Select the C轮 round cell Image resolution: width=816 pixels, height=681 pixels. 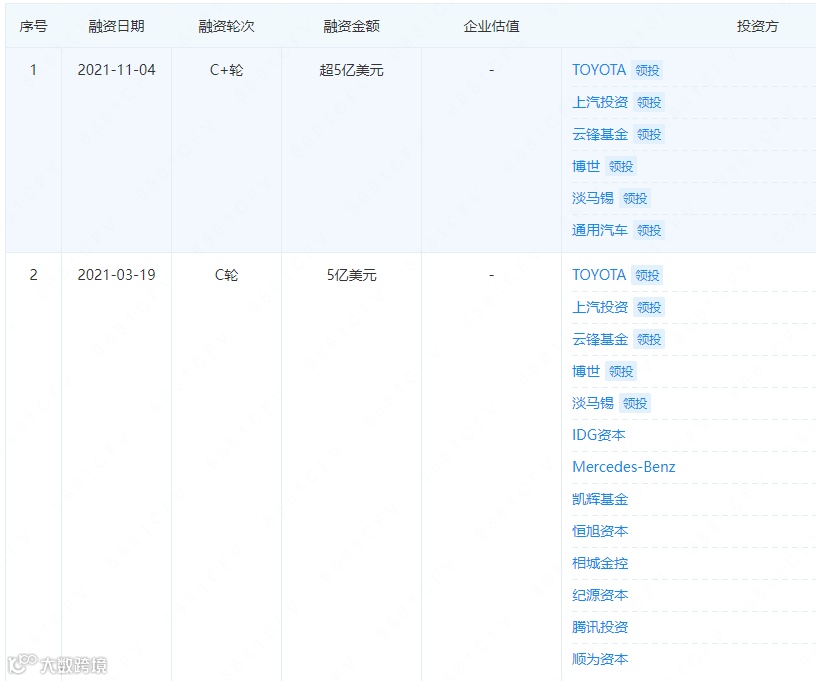tap(226, 275)
